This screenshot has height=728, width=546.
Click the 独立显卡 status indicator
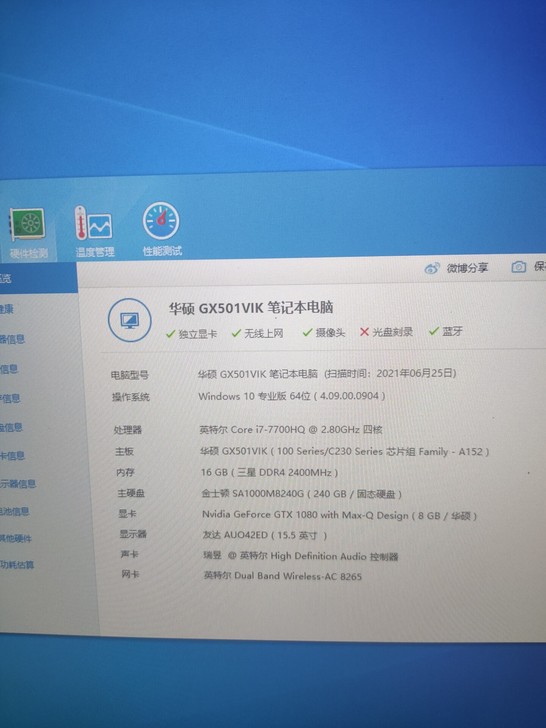click(x=191, y=334)
